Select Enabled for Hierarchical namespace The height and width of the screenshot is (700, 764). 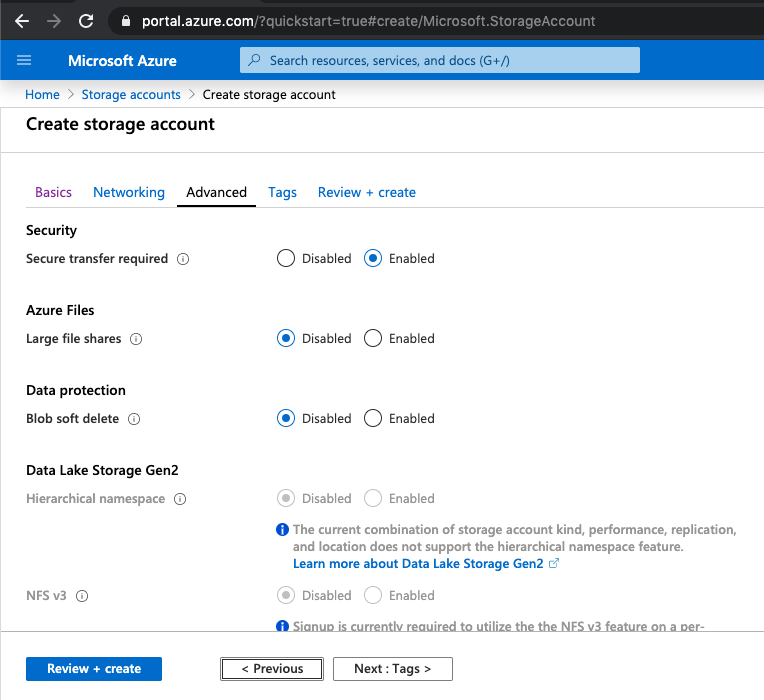[x=373, y=498]
